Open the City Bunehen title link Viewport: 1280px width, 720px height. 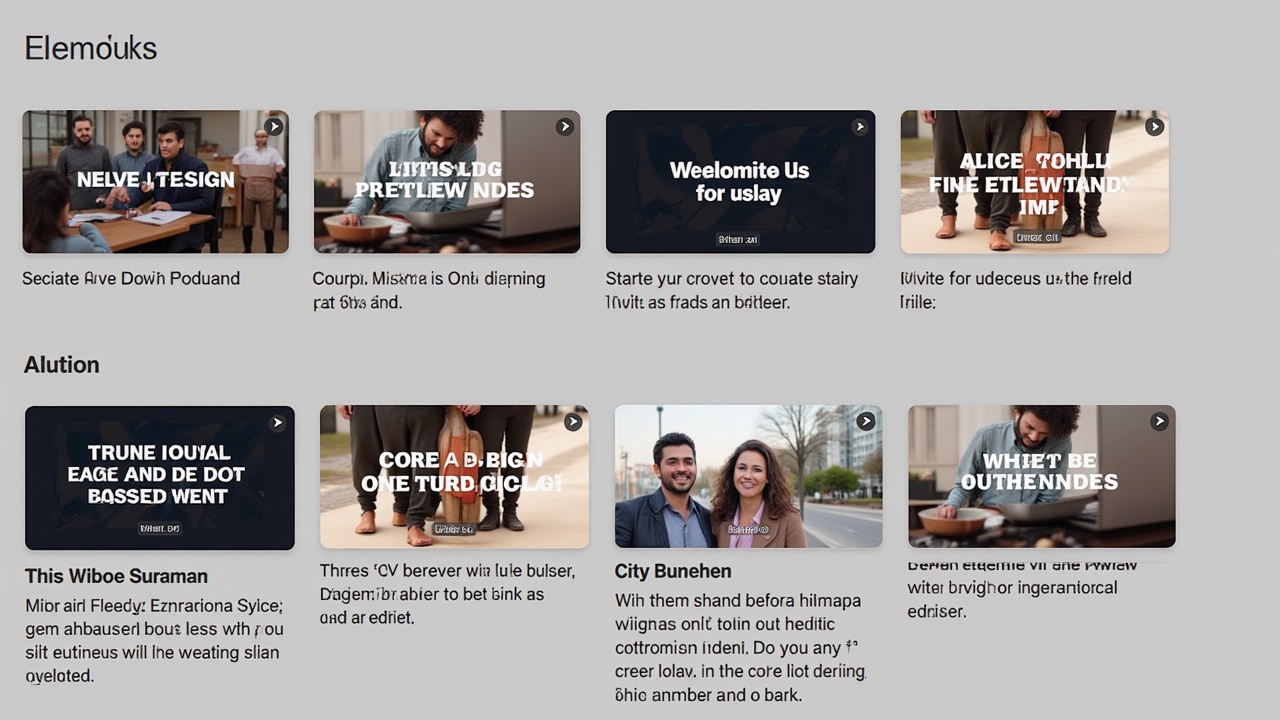(x=673, y=571)
